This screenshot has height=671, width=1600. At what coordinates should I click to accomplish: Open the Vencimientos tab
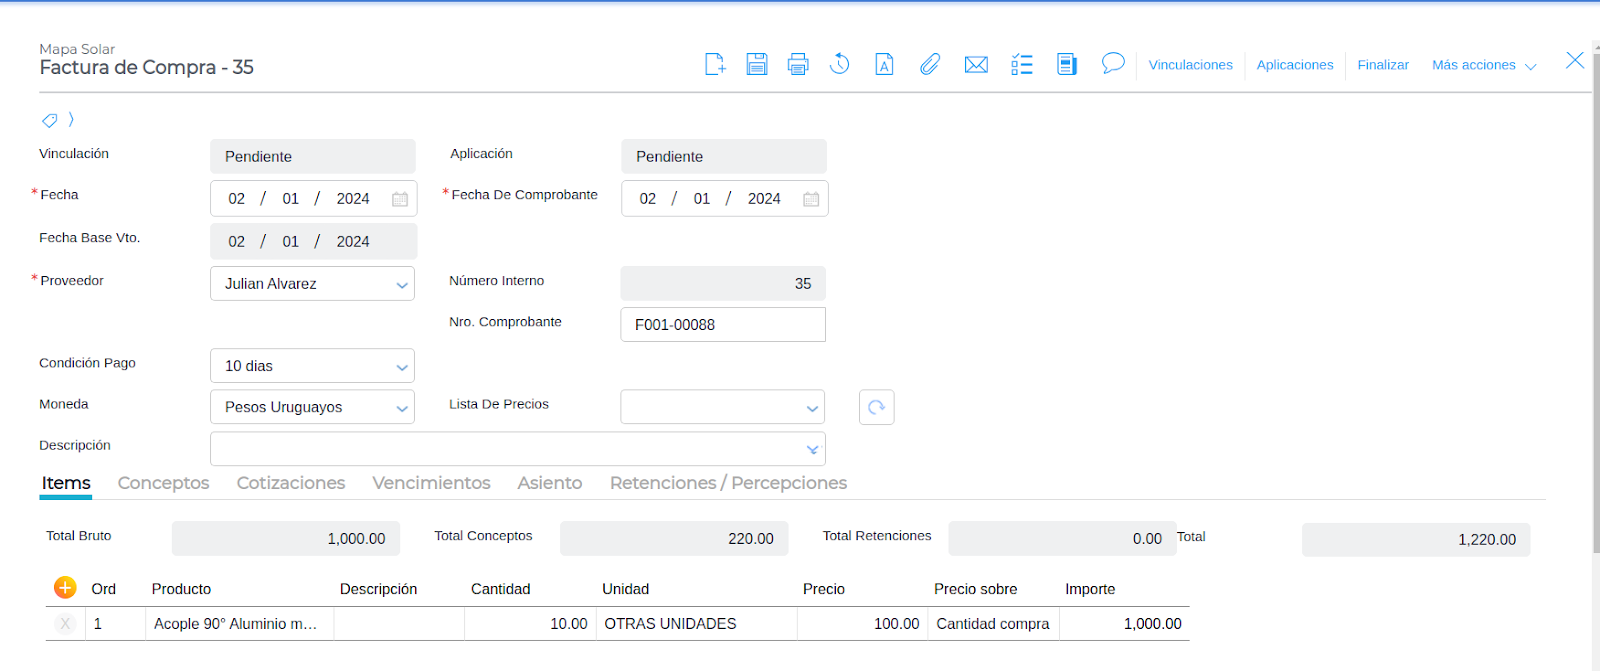pos(431,483)
